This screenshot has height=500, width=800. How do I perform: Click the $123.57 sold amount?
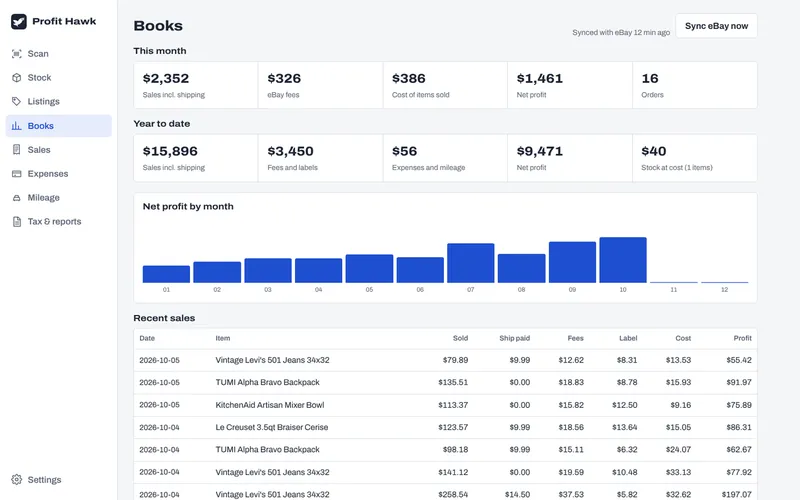pyautogui.click(x=453, y=428)
